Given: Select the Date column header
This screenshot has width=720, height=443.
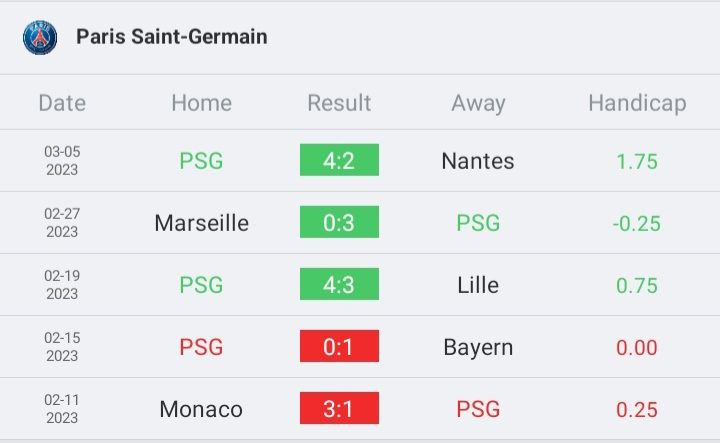Looking at the screenshot, I should tap(62, 103).
